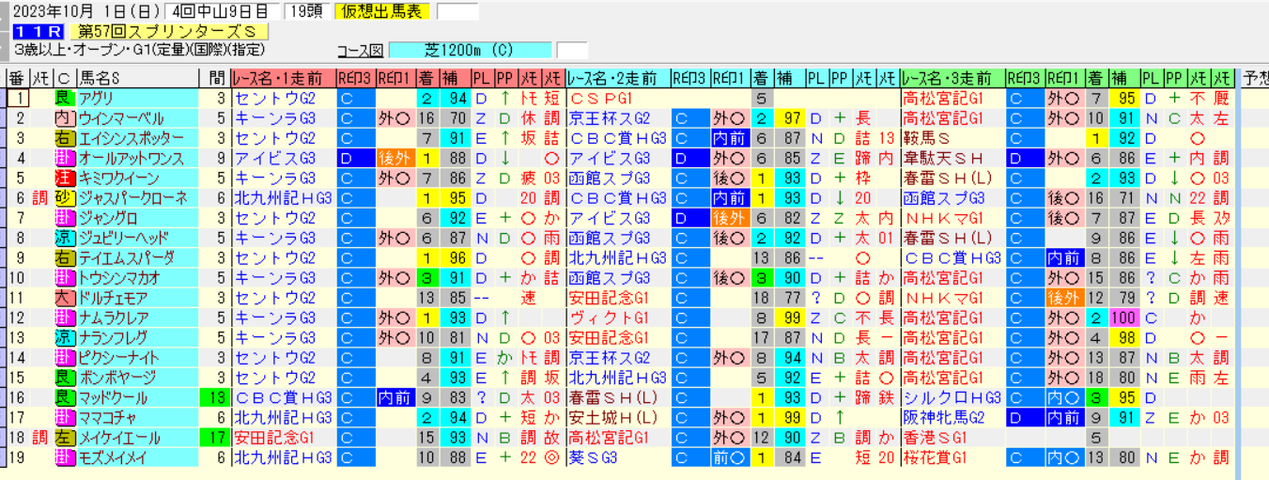
Task: Click the C column header beside 馬名S
Action: click(64, 78)
